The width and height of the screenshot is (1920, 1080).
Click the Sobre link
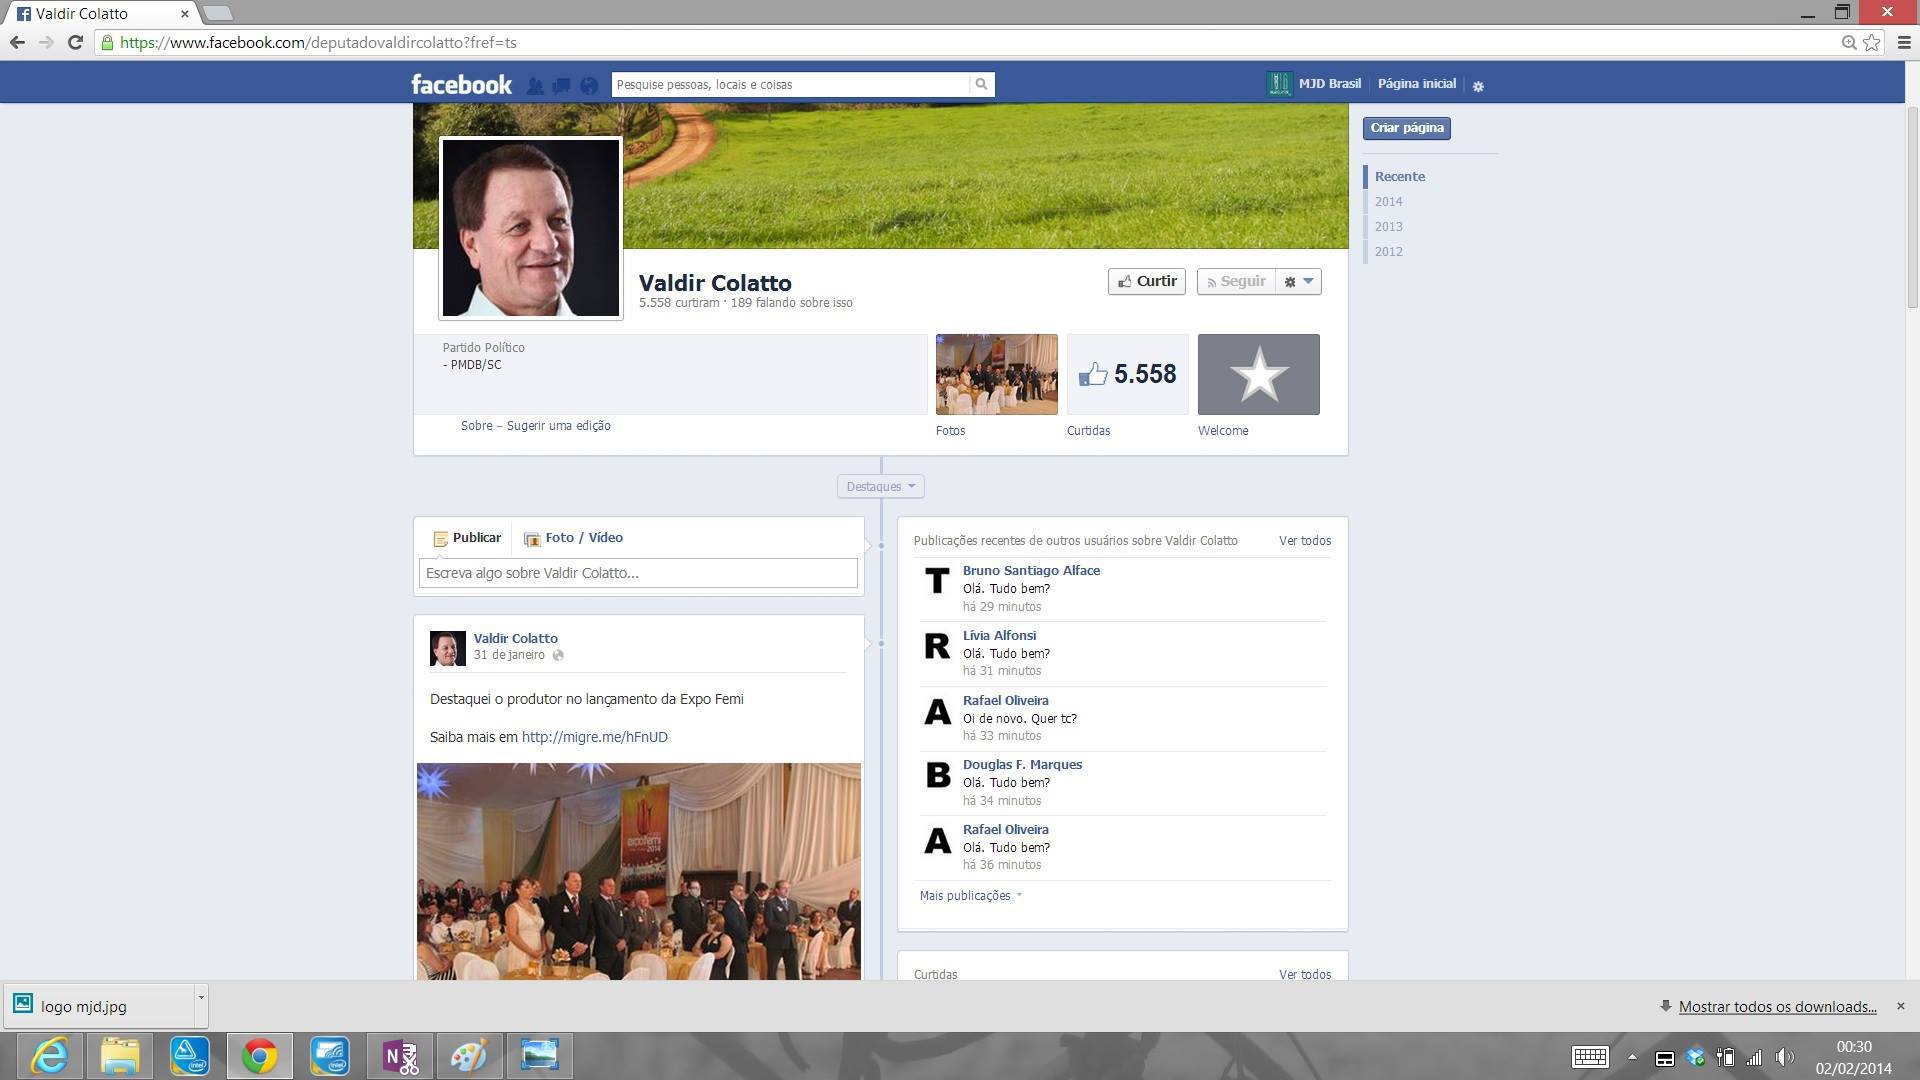476,426
